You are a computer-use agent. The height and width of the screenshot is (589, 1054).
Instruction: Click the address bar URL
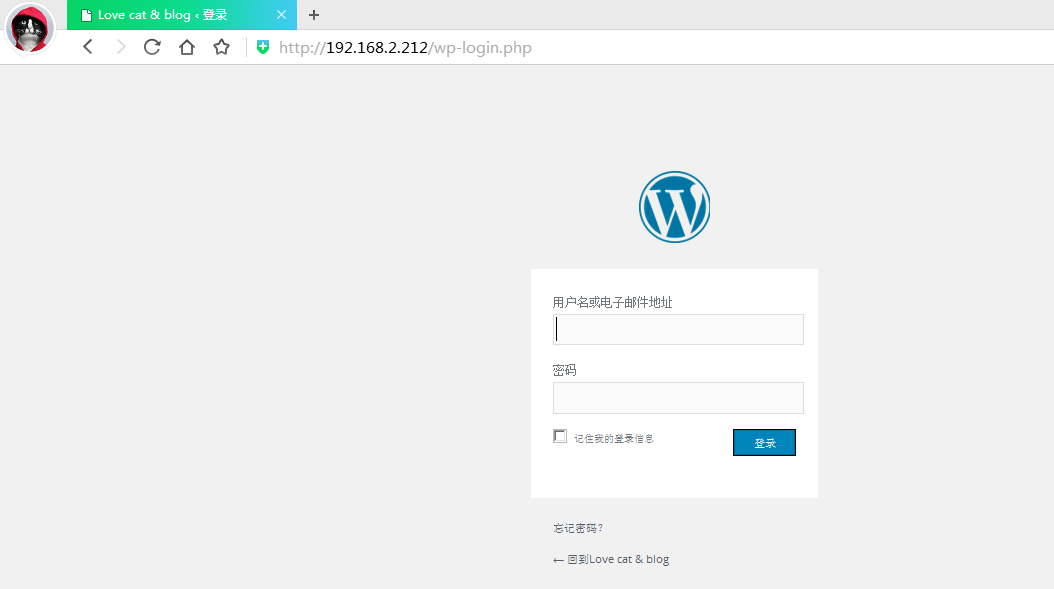pos(405,48)
